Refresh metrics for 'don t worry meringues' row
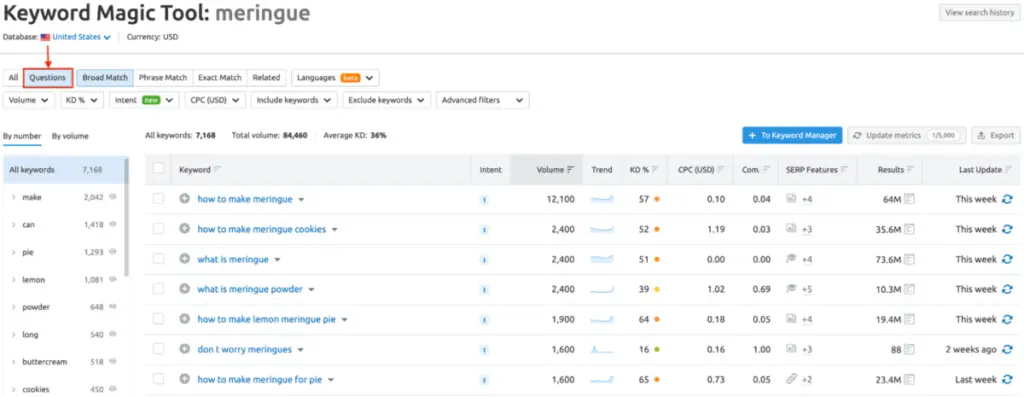The image size is (1024, 397). [x=1007, y=349]
